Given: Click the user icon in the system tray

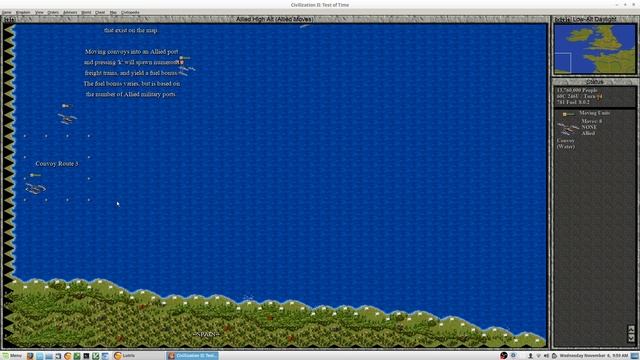Looking at the screenshot, I should click(x=530, y=356).
